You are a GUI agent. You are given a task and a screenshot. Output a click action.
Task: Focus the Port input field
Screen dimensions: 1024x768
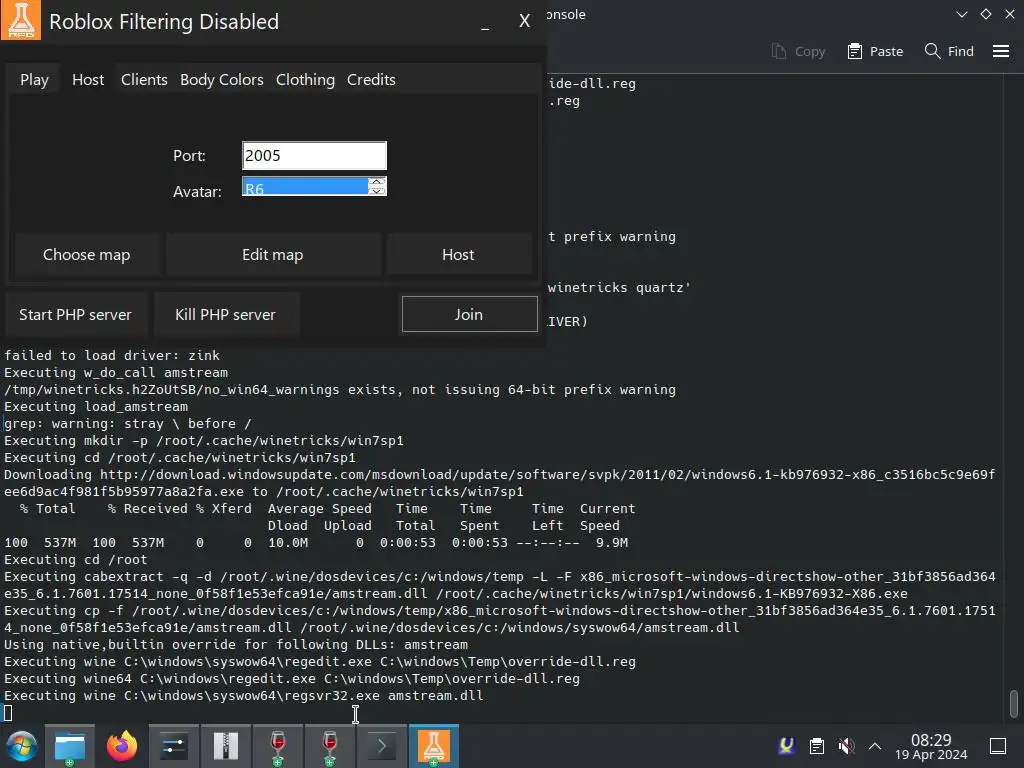[314, 155]
